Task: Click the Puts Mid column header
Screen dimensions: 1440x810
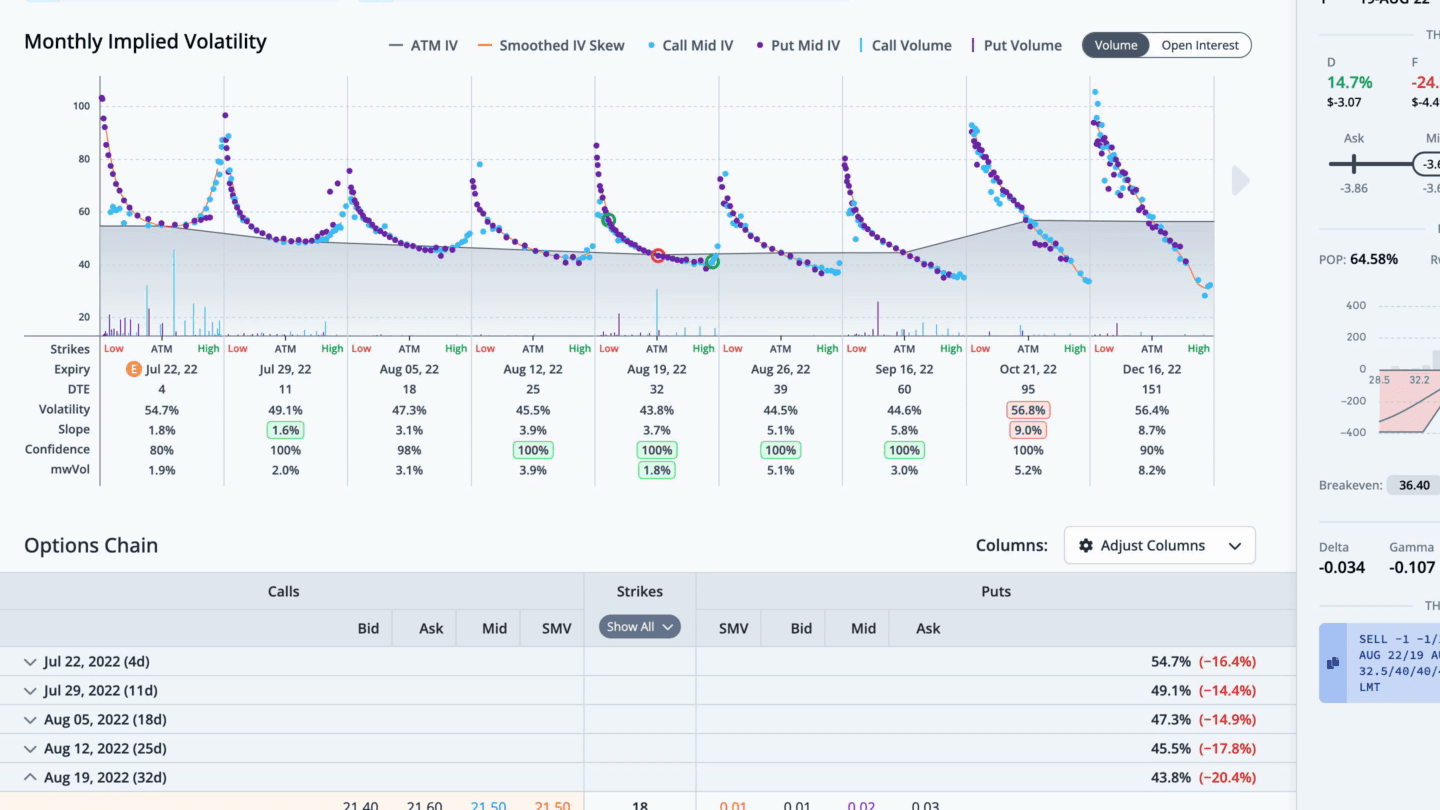Action: tap(863, 629)
